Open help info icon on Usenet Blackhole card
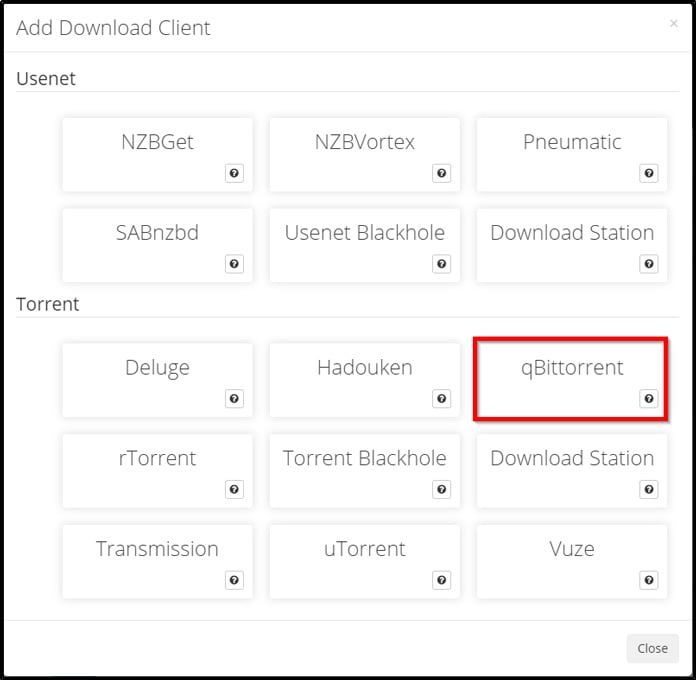 coord(441,264)
